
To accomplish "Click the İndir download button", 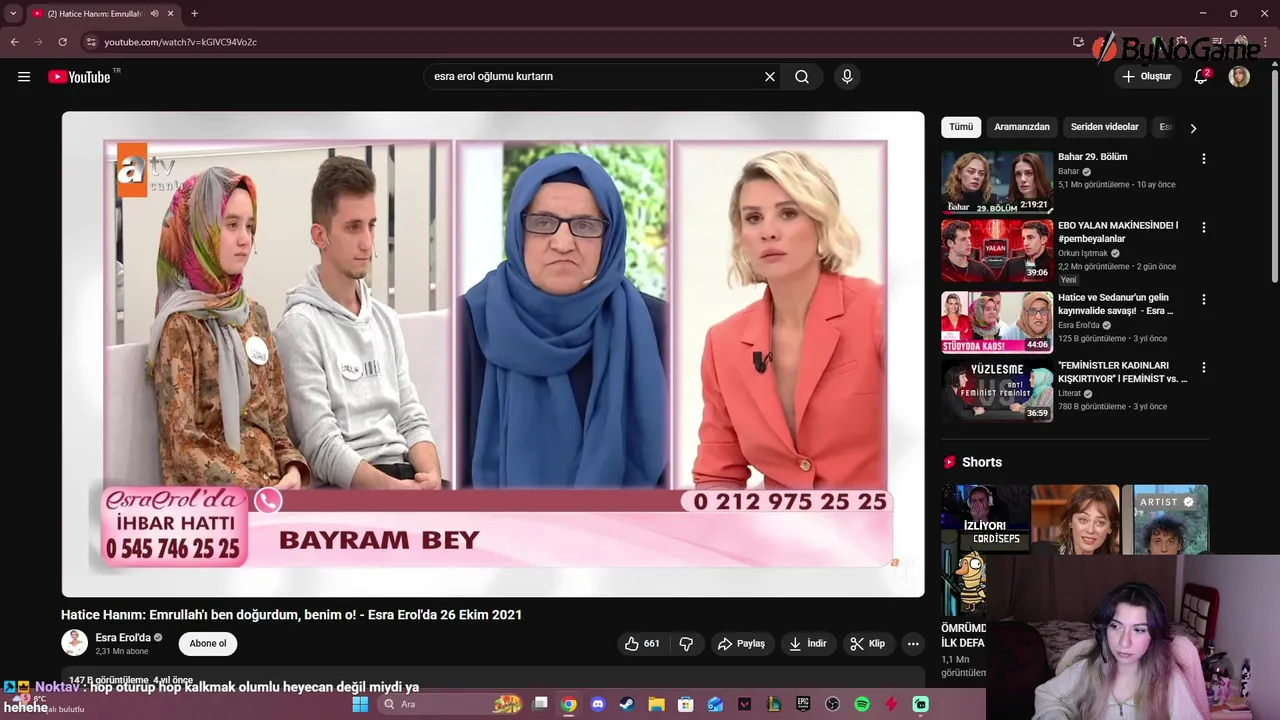I will 808,643.
